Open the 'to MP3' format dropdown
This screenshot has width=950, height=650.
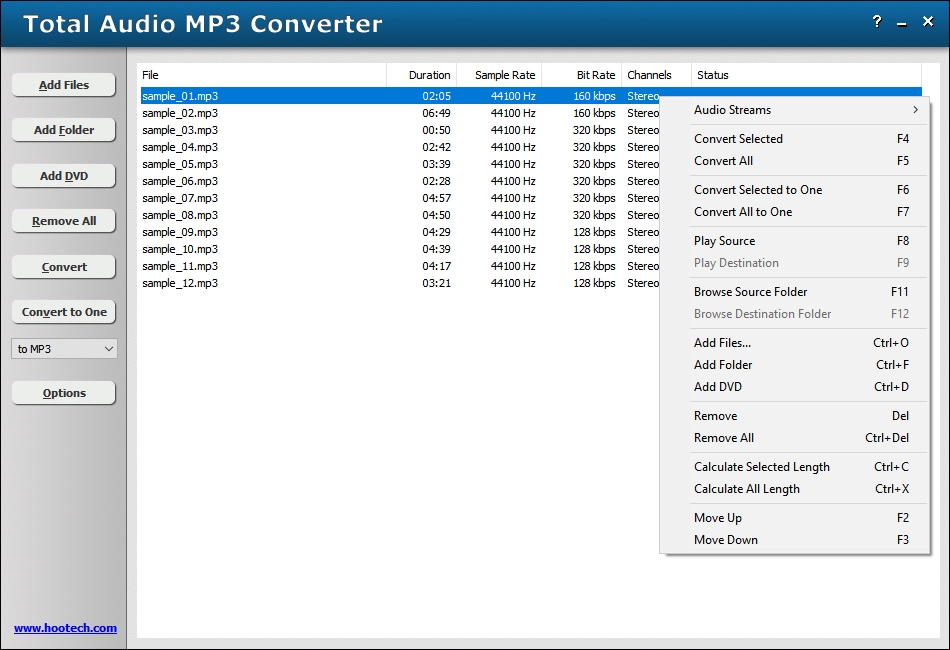[x=64, y=349]
